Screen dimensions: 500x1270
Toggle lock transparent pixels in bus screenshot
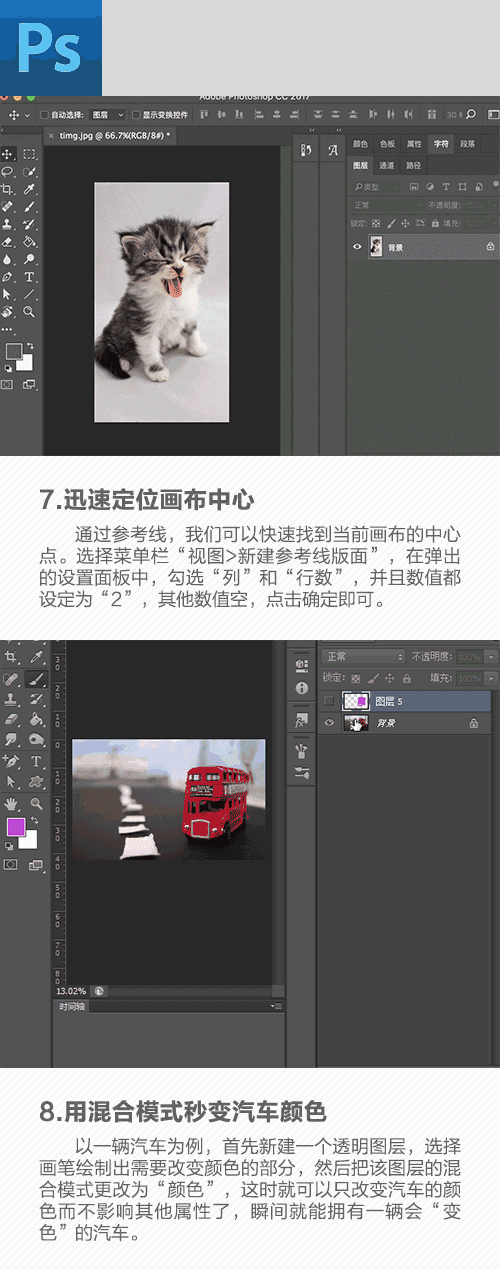coord(355,678)
